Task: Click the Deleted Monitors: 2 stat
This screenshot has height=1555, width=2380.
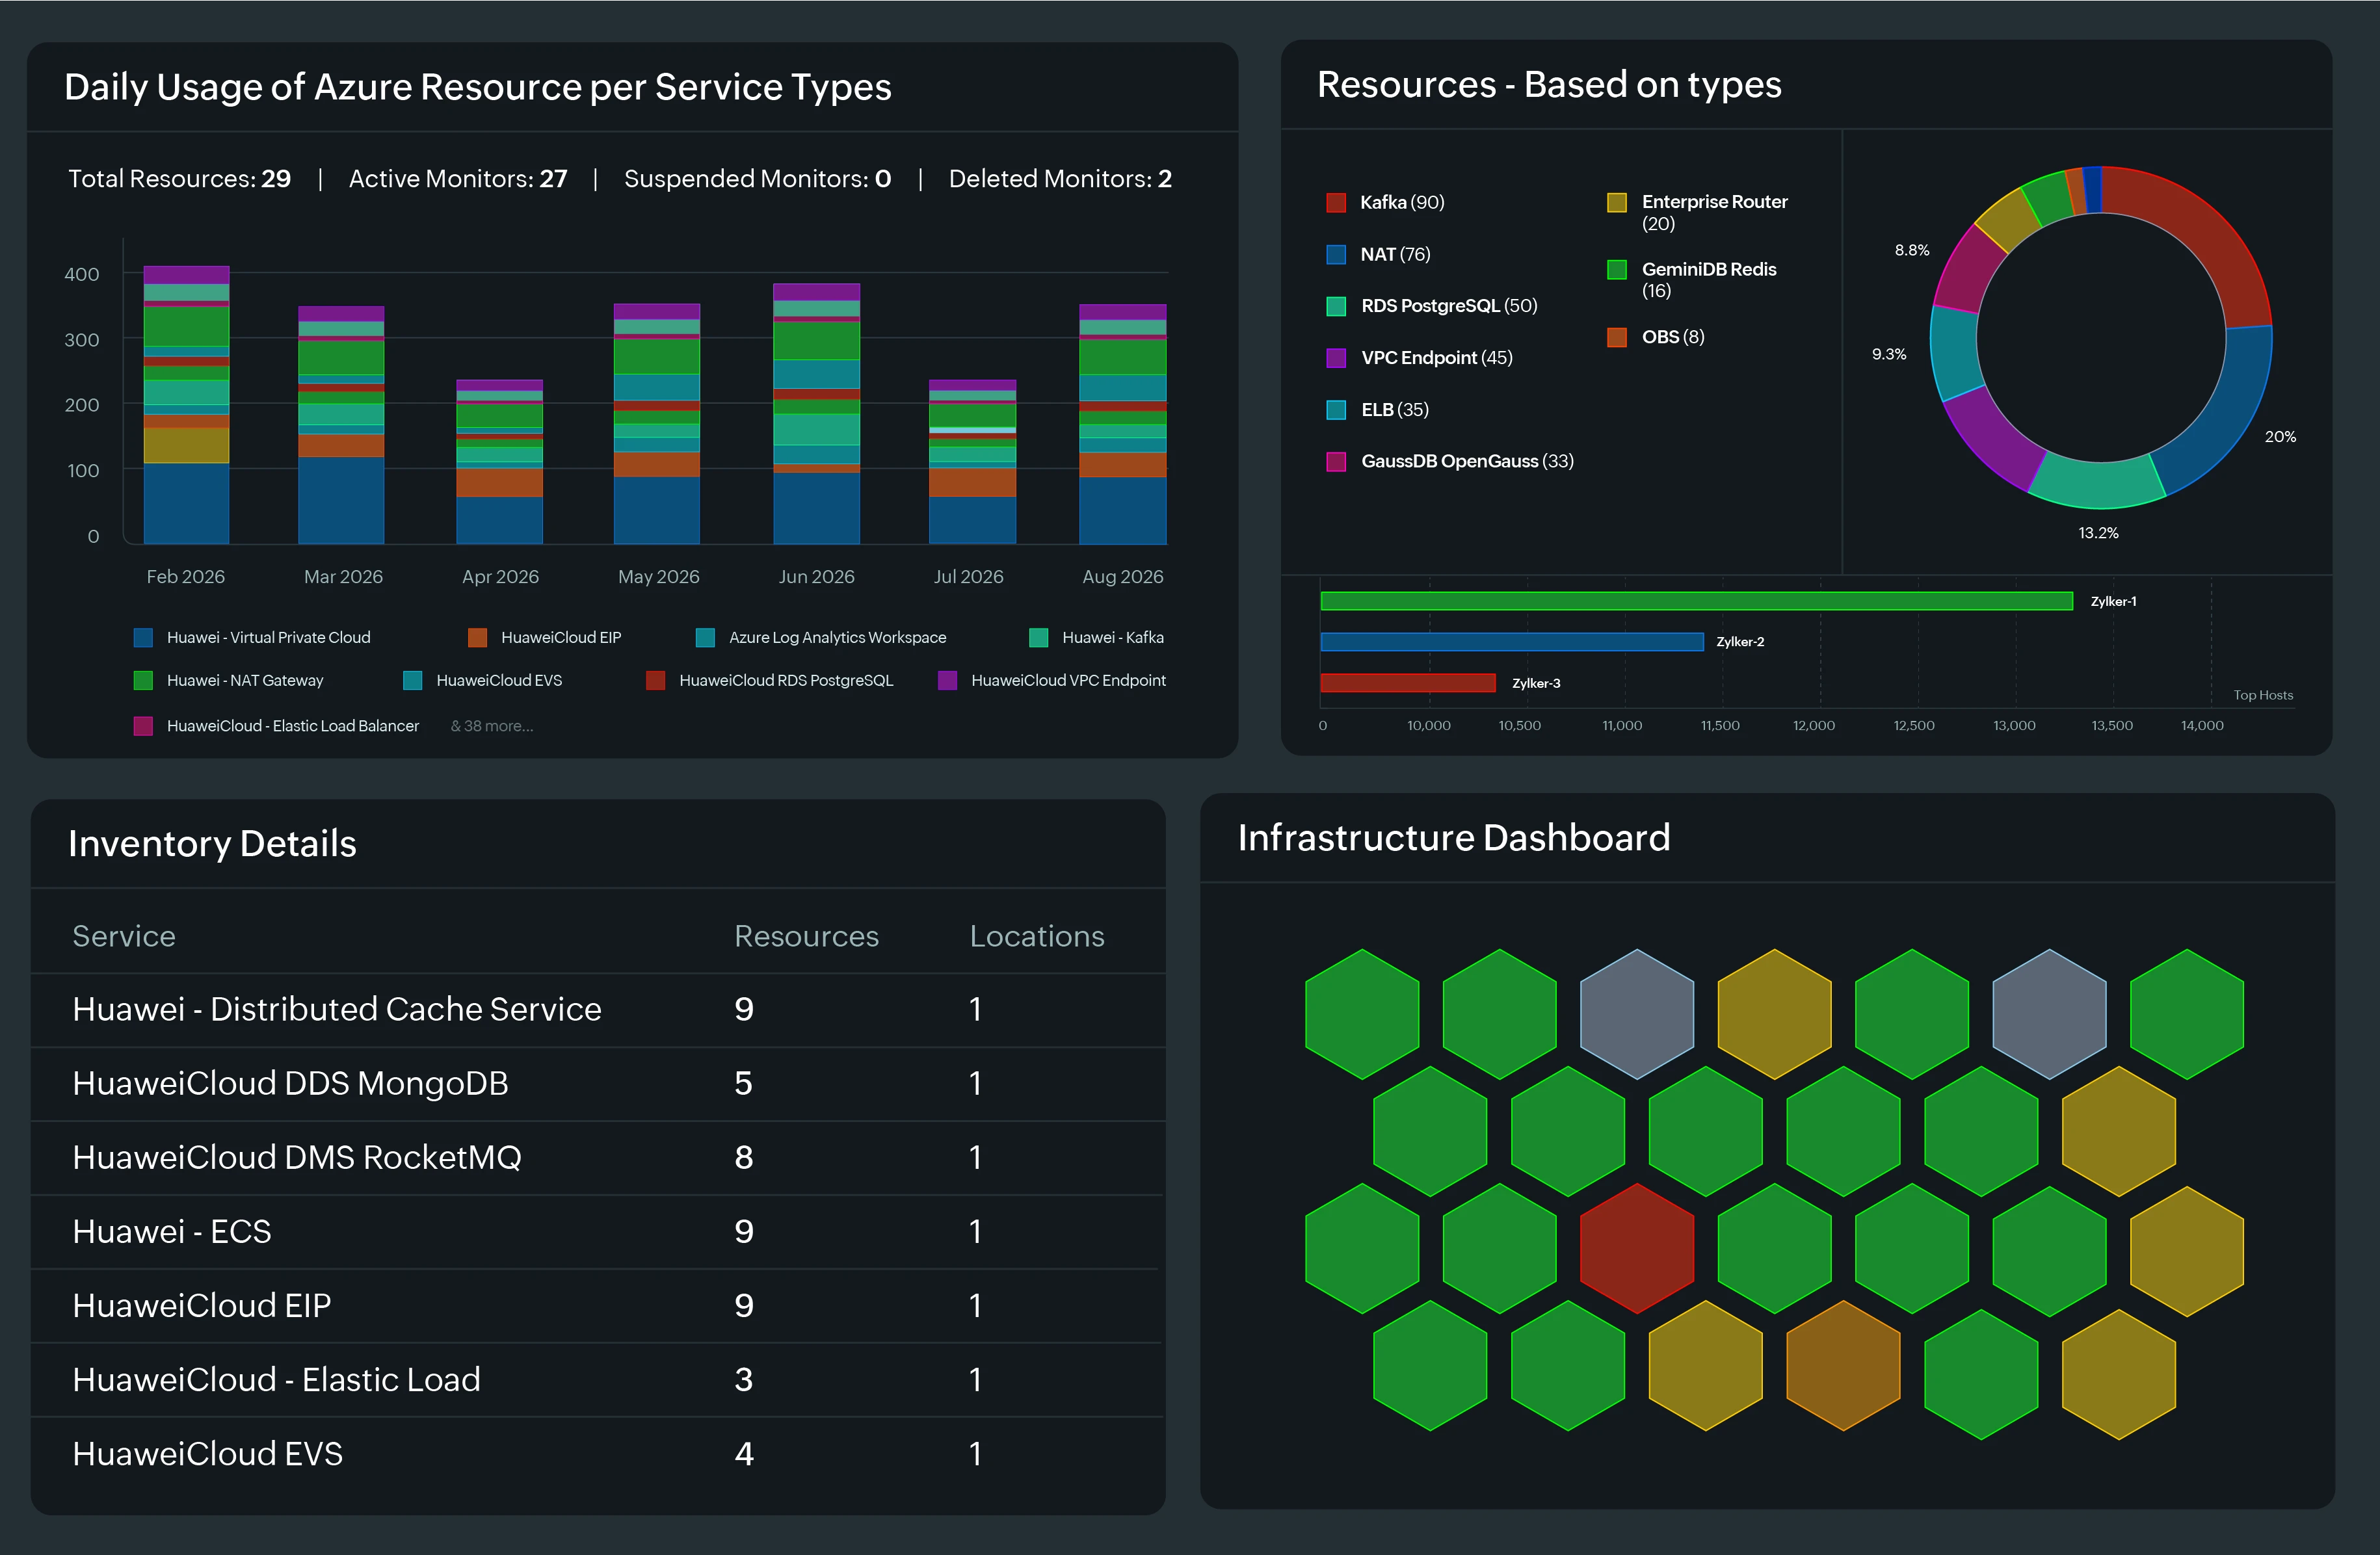Action: [1060, 179]
